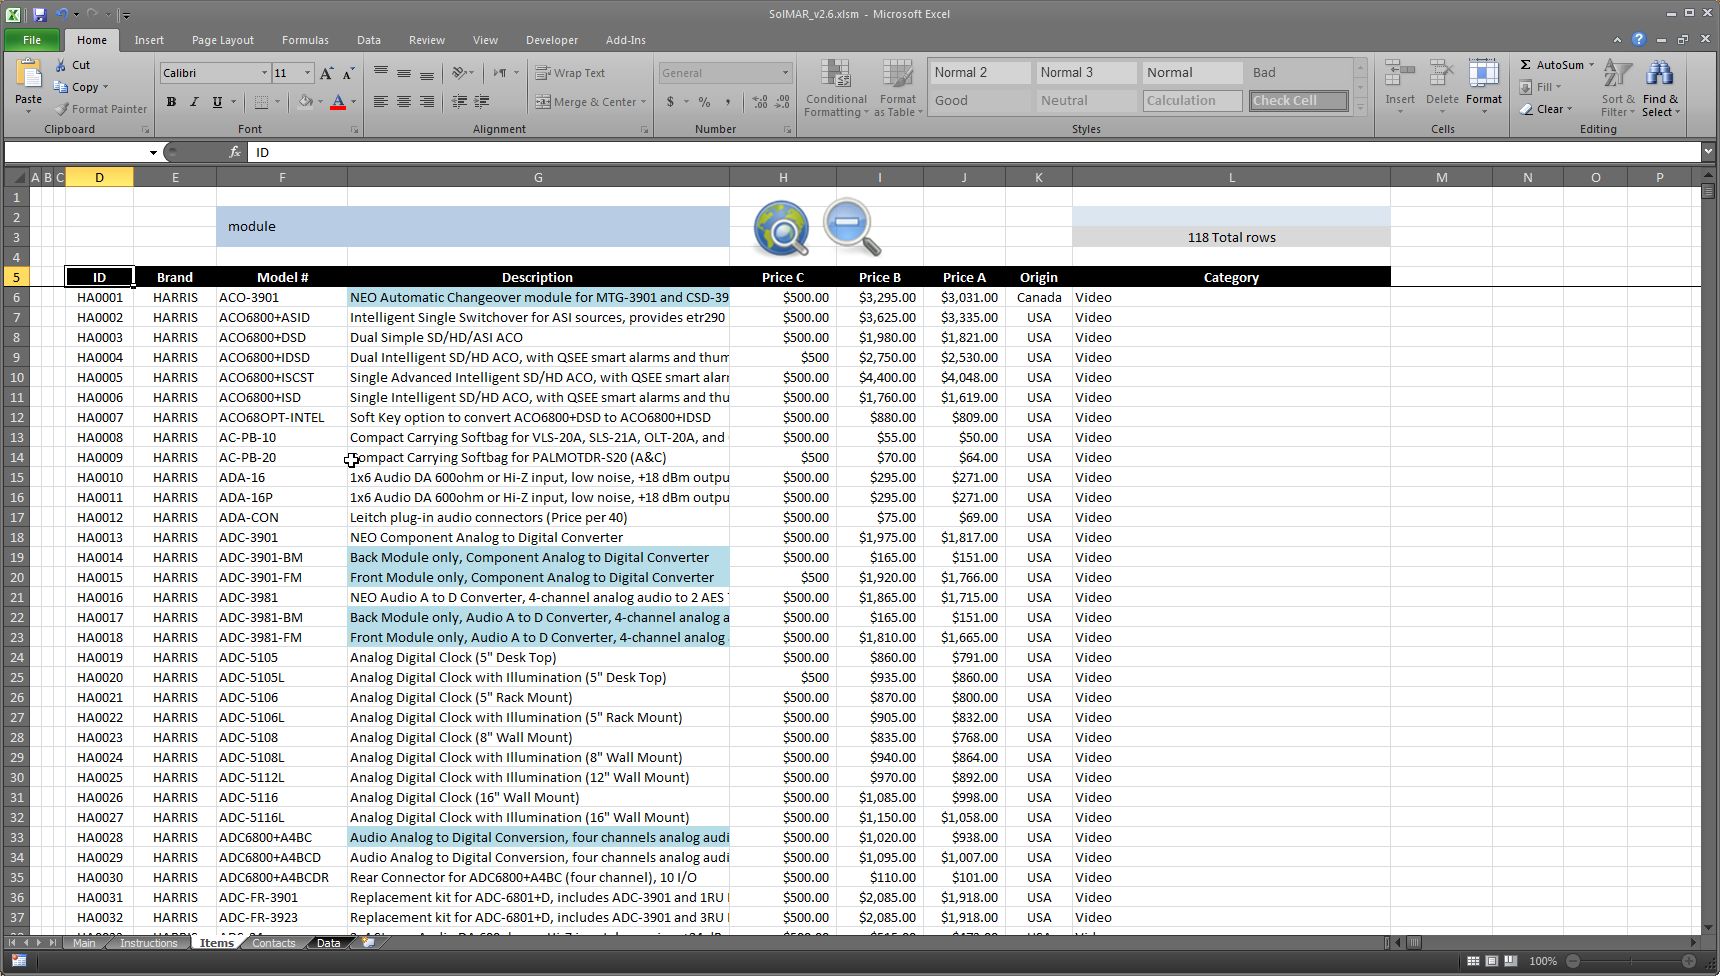Click the Orientation text angle icon
1720x976 pixels.
(460, 73)
